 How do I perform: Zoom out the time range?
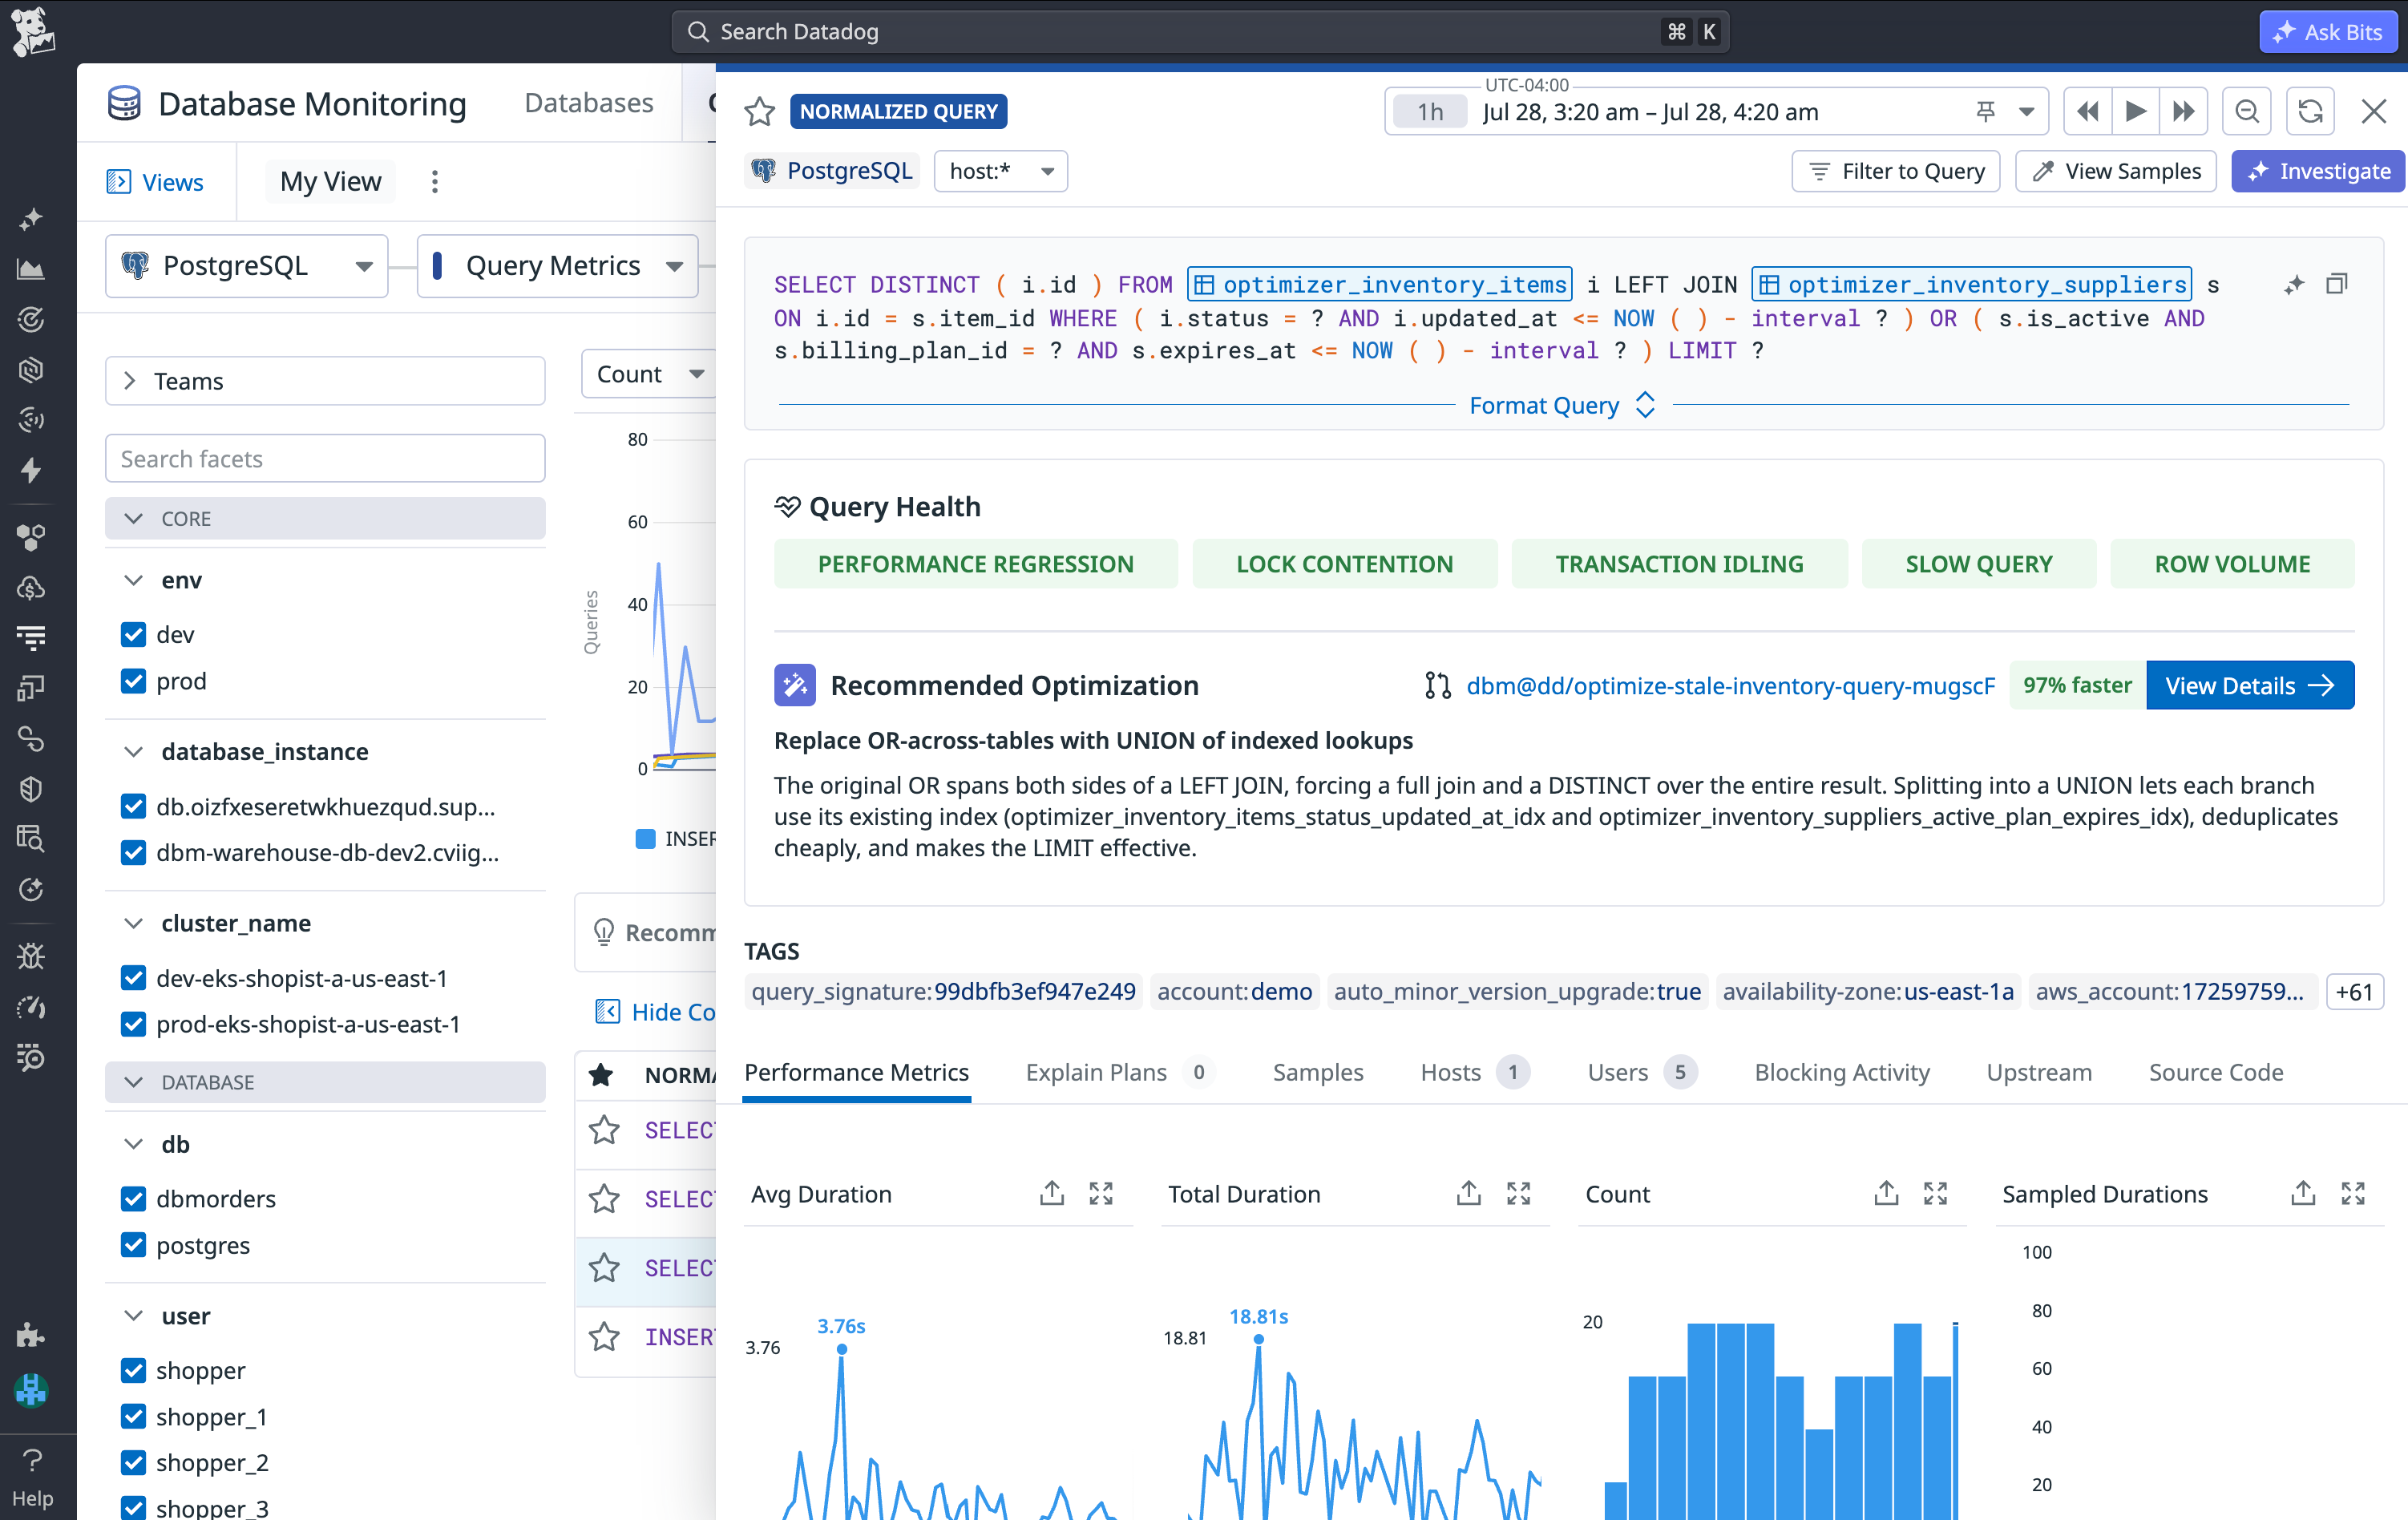click(2247, 111)
